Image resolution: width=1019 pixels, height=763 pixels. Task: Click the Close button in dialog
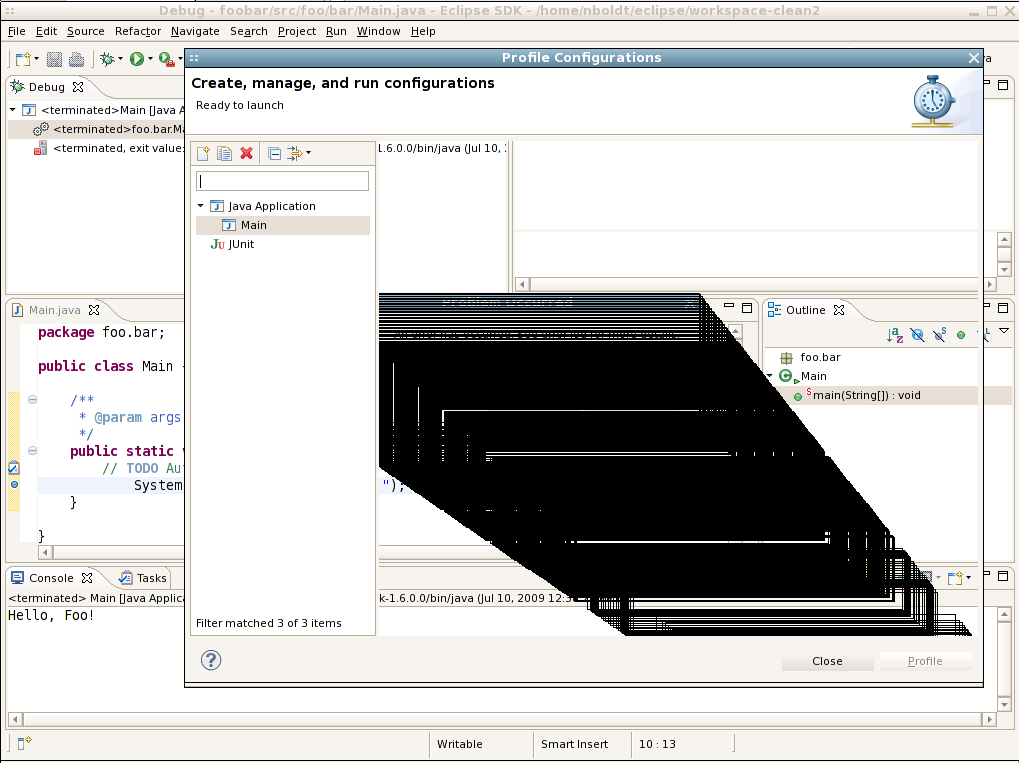click(827, 661)
